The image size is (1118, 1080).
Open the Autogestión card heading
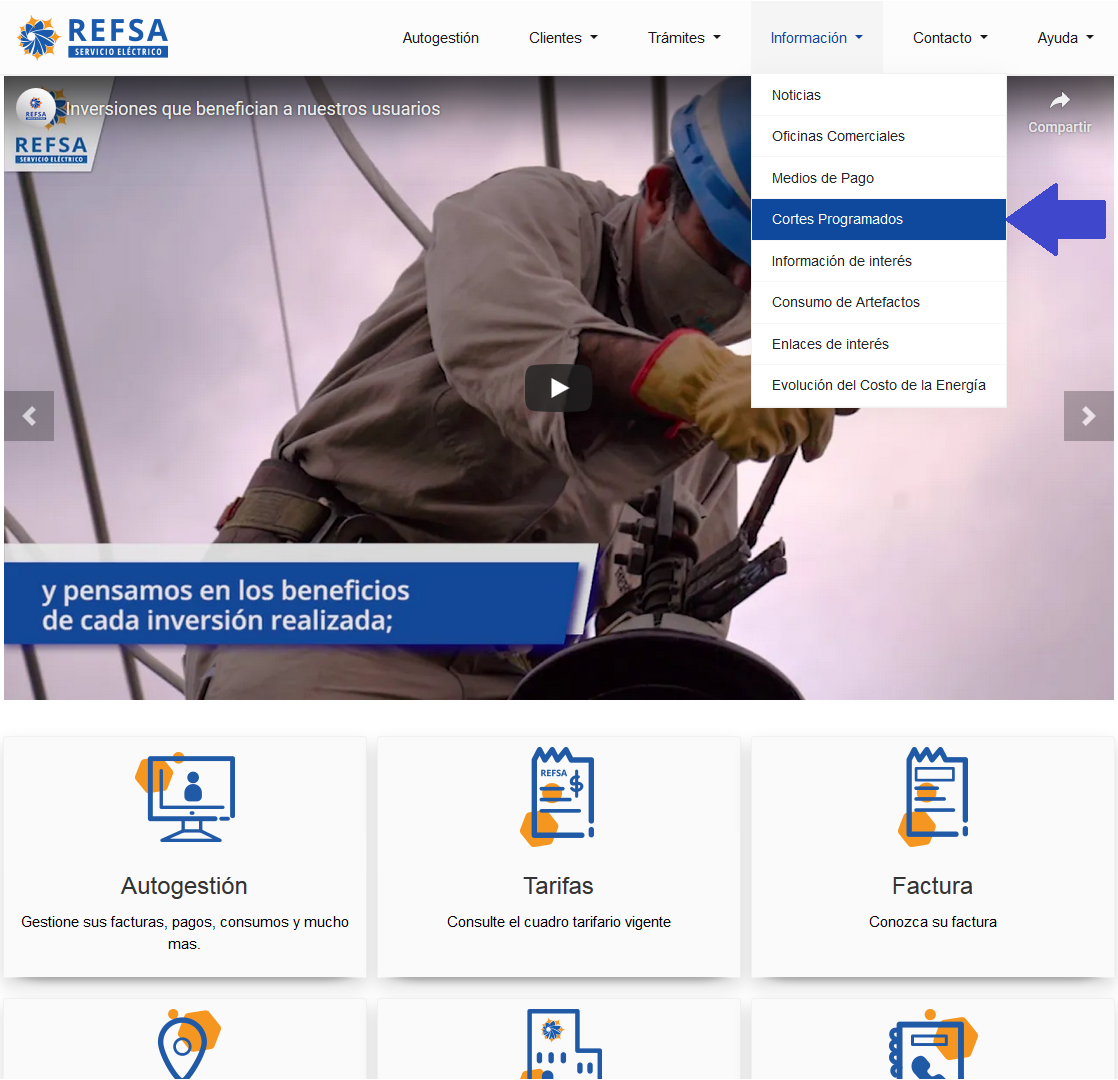tap(184, 886)
